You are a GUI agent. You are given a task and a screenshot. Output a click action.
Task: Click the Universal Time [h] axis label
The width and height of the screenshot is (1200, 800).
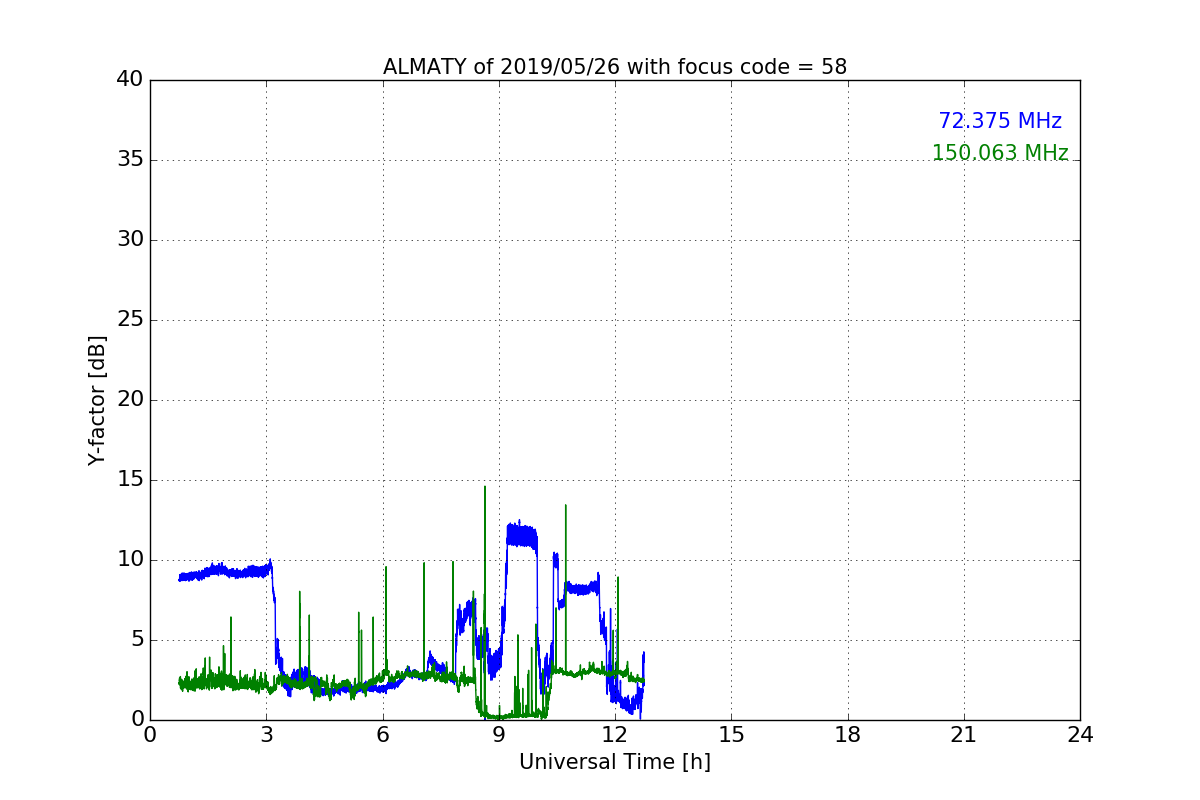pyautogui.click(x=615, y=762)
